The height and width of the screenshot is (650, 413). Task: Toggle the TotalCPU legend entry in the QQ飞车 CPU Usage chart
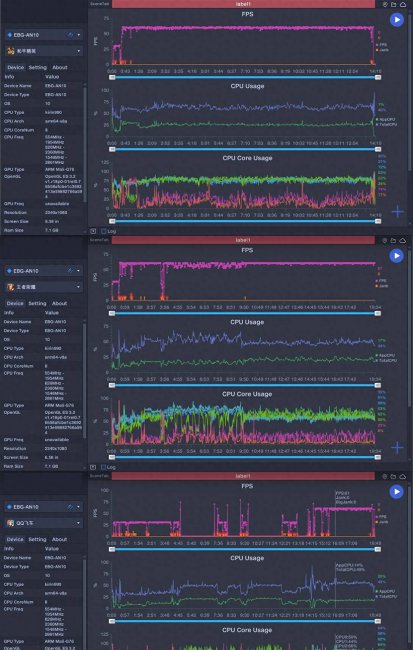(x=386, y=596)
